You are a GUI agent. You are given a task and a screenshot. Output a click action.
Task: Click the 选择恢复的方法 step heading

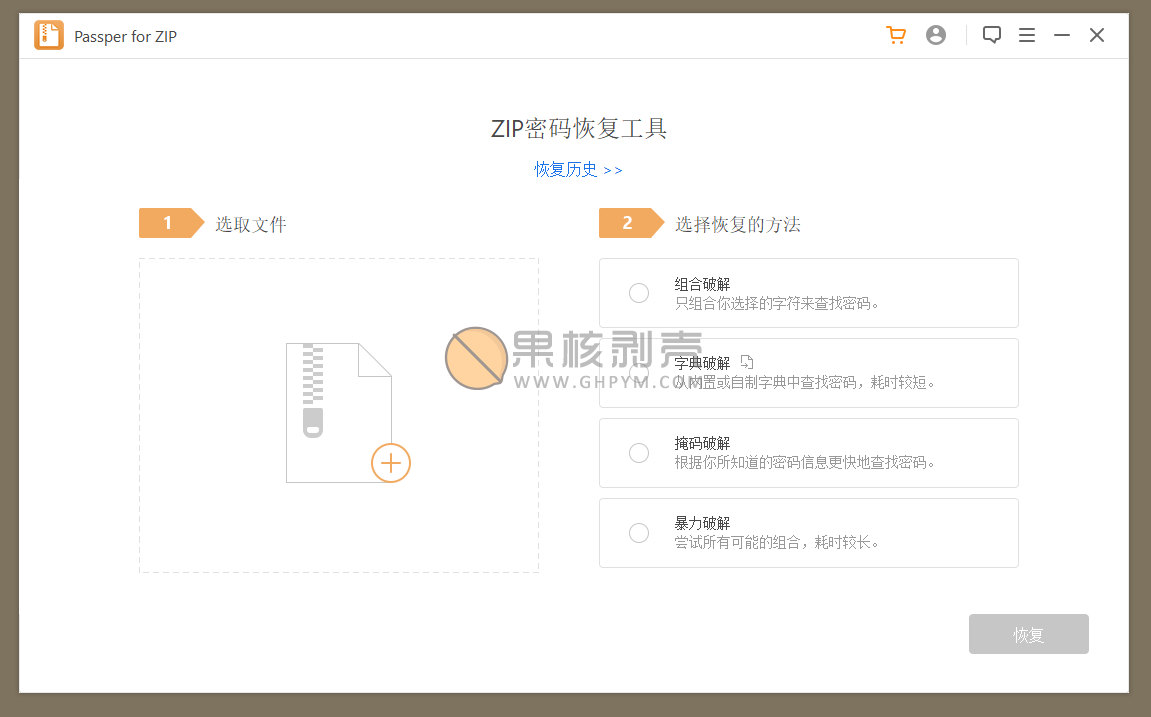738,224
